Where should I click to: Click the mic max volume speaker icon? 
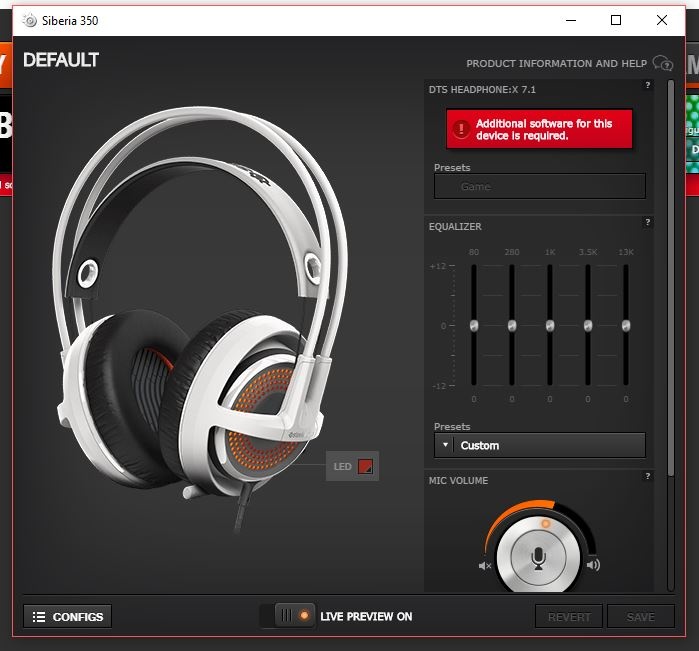click(x=593, y=566)
